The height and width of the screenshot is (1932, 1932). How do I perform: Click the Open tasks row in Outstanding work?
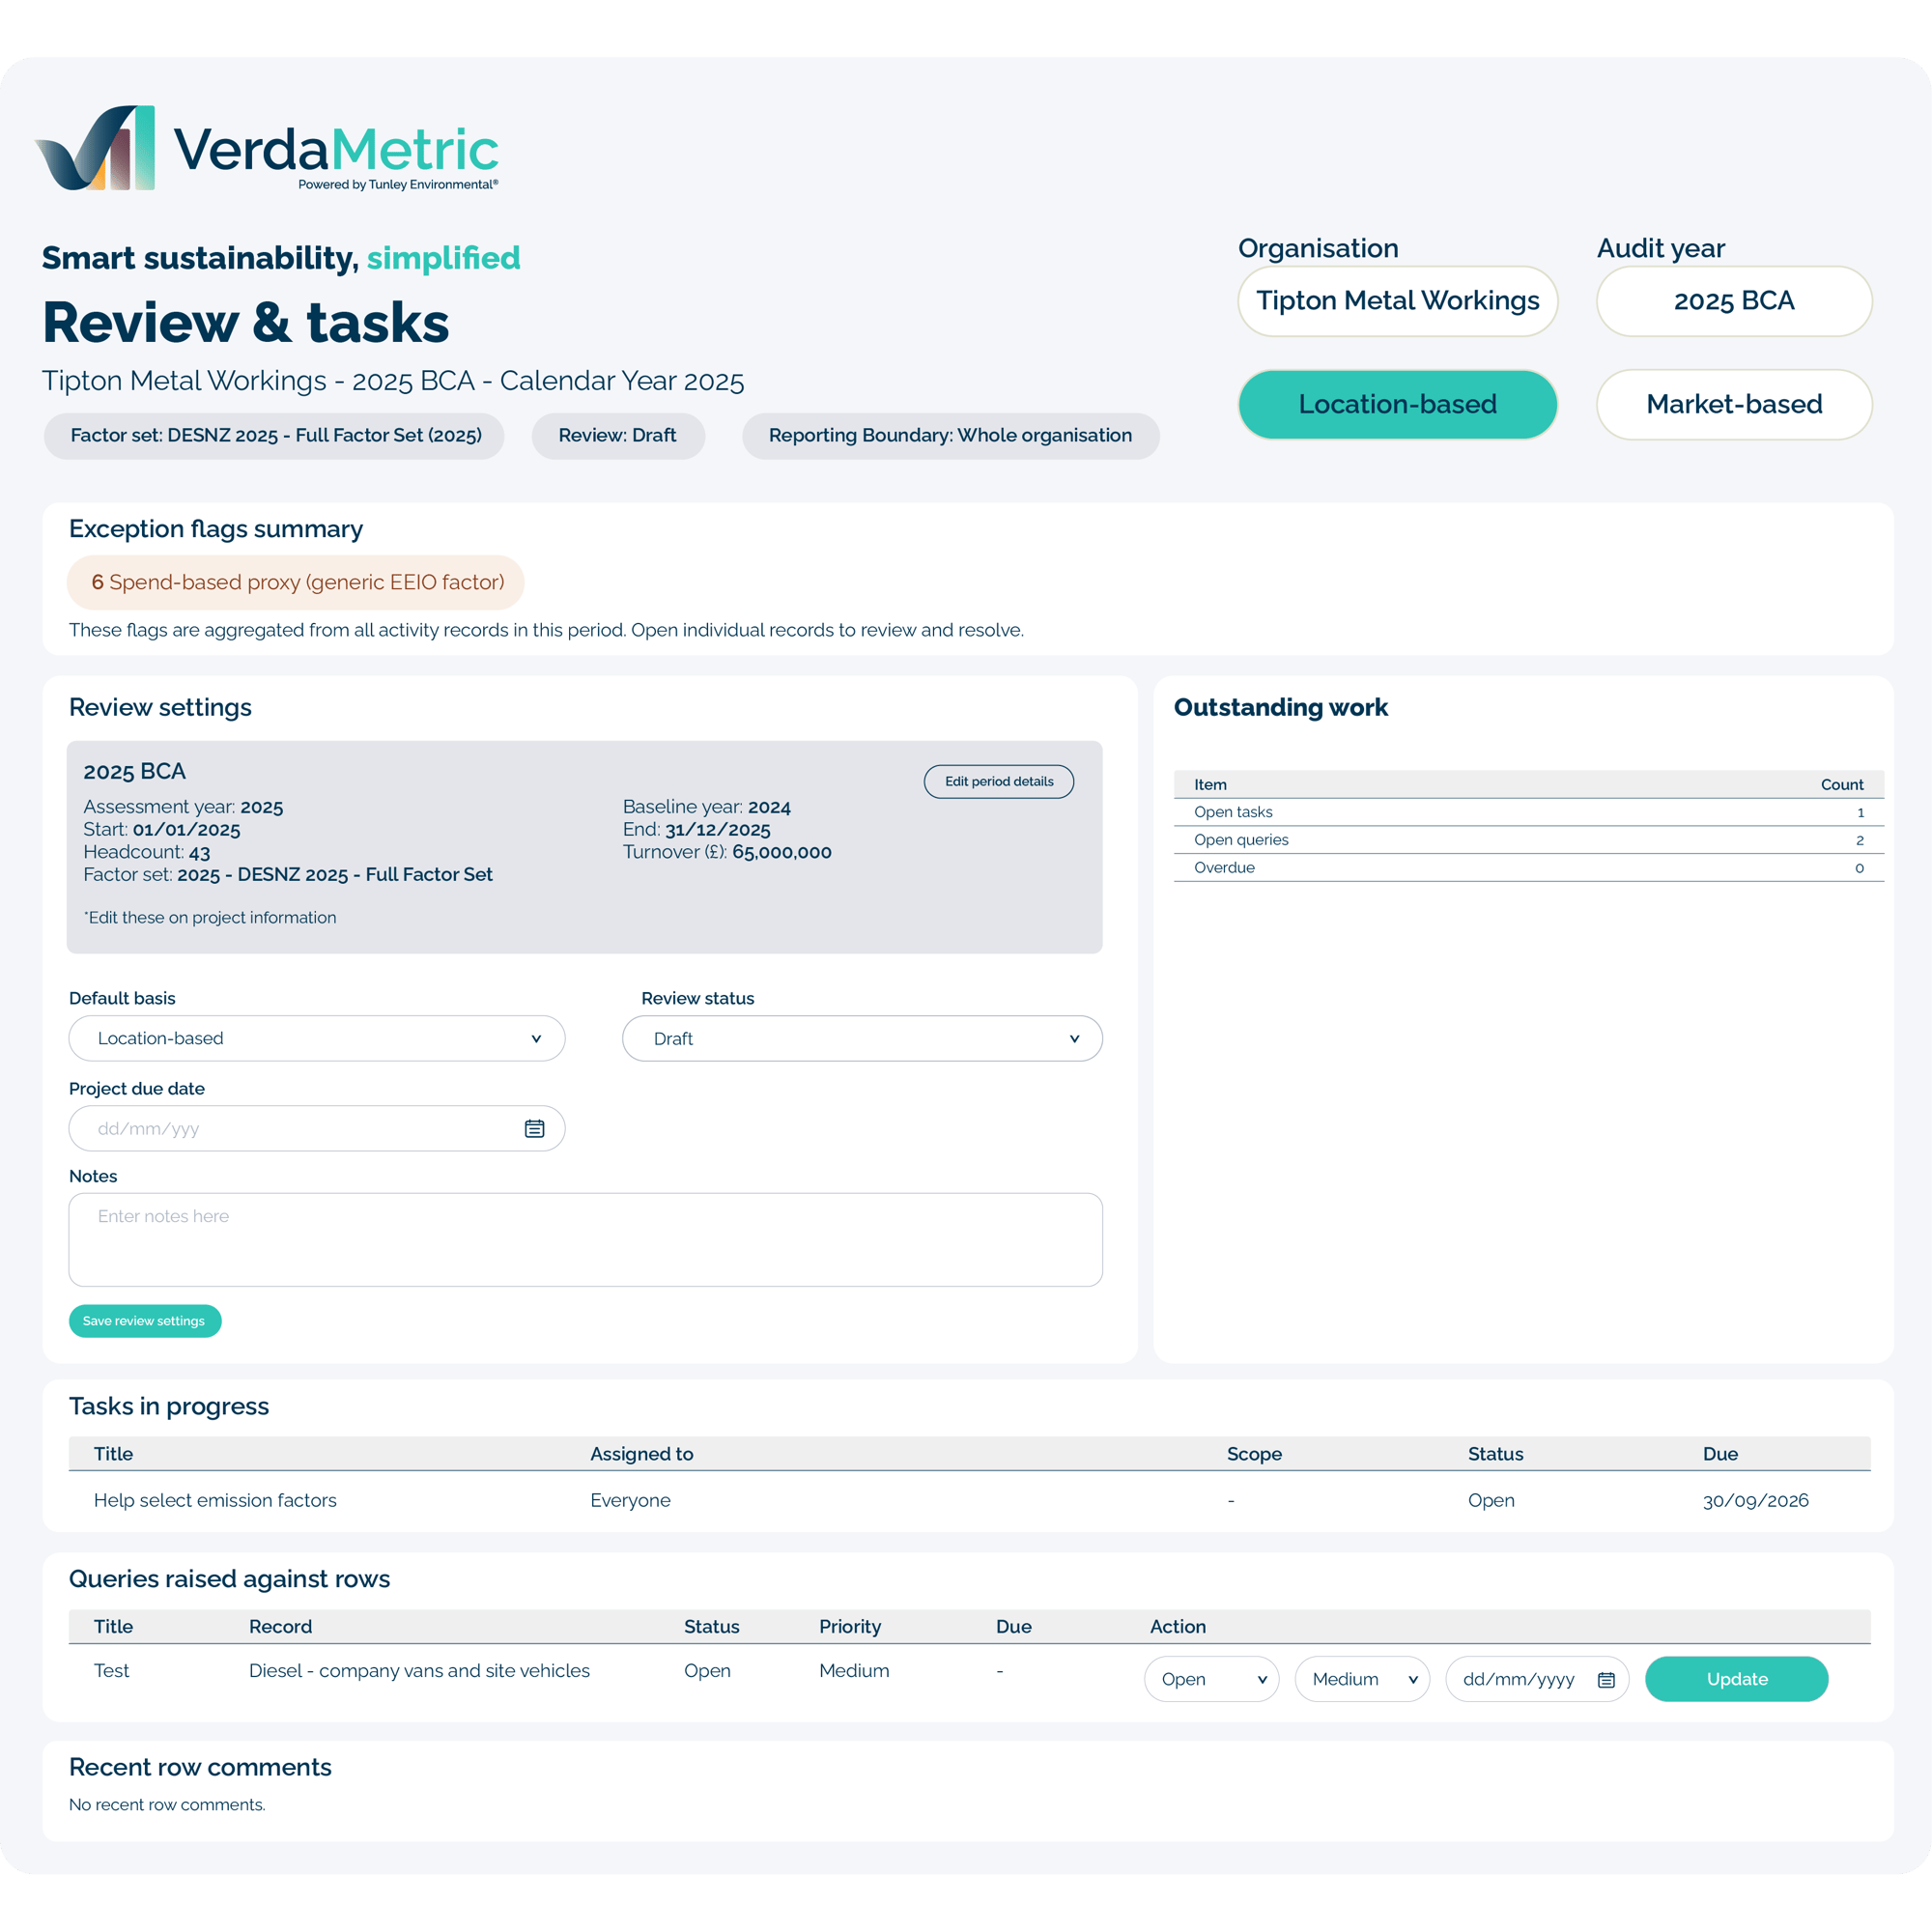(x=1528, y=812)
